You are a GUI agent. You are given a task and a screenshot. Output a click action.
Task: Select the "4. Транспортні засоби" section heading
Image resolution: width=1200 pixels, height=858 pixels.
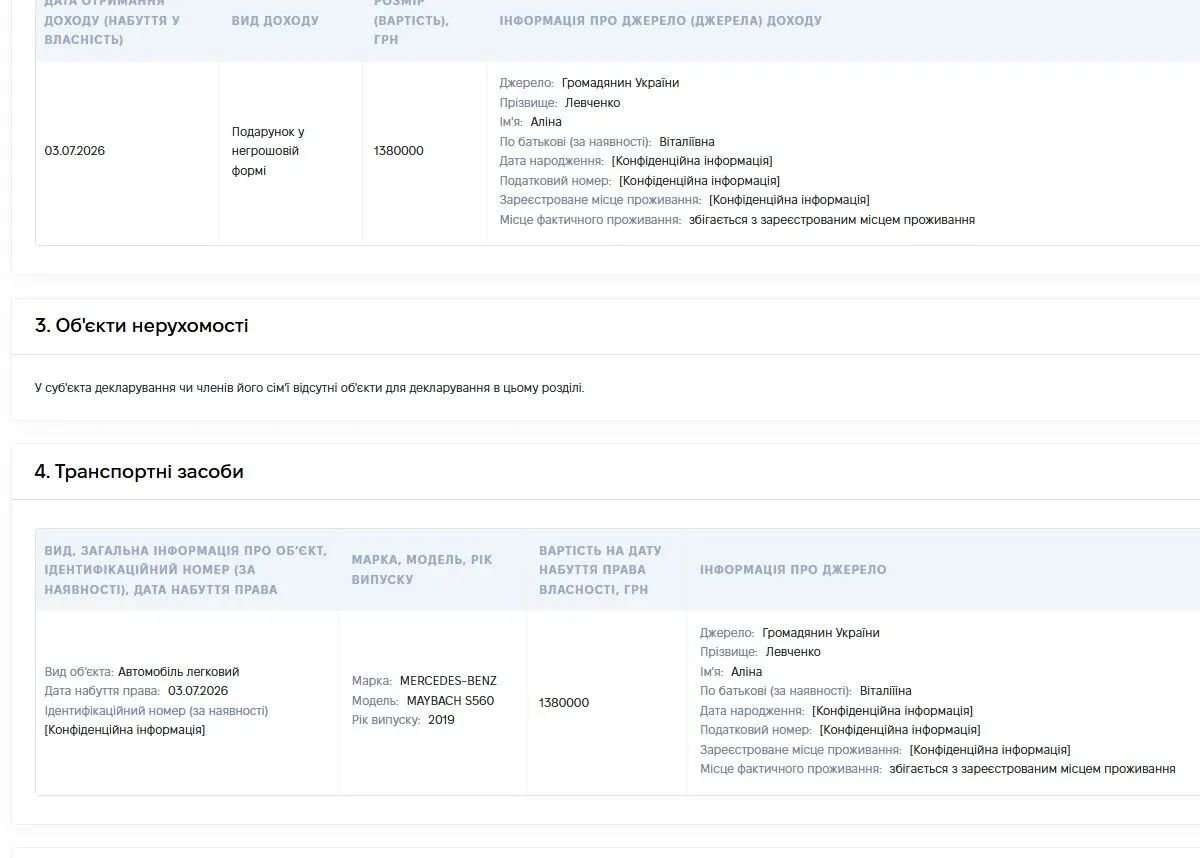click(139, 471)
